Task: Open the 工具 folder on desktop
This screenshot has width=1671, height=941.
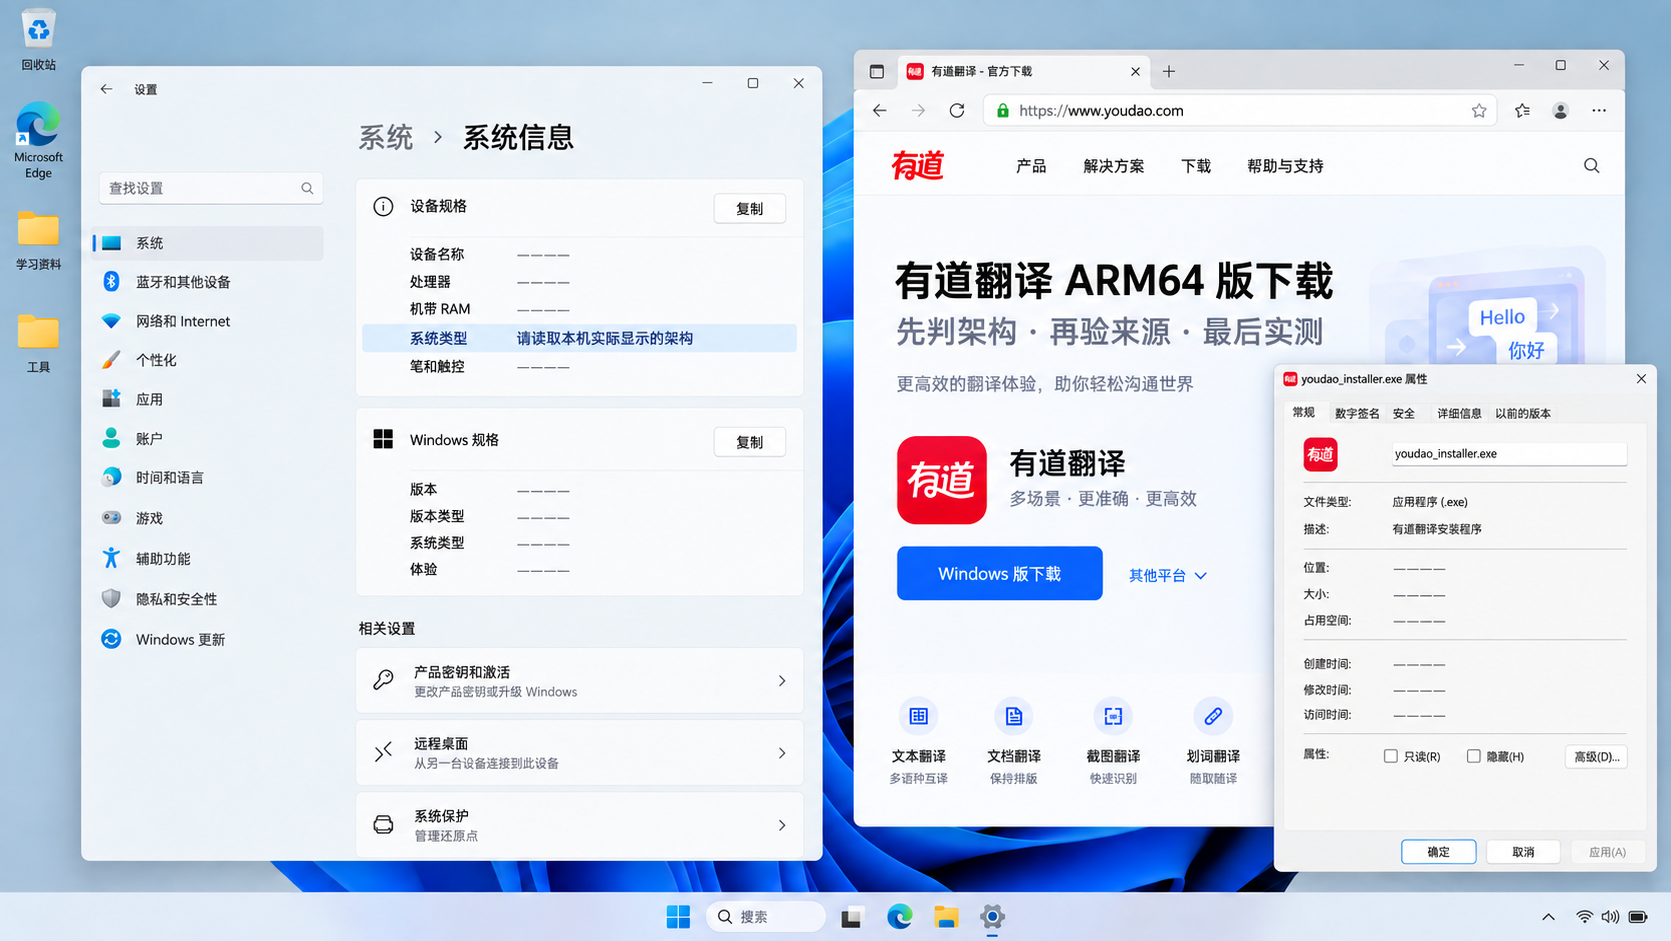Action: pyautogui.click(x=38, y=342)
